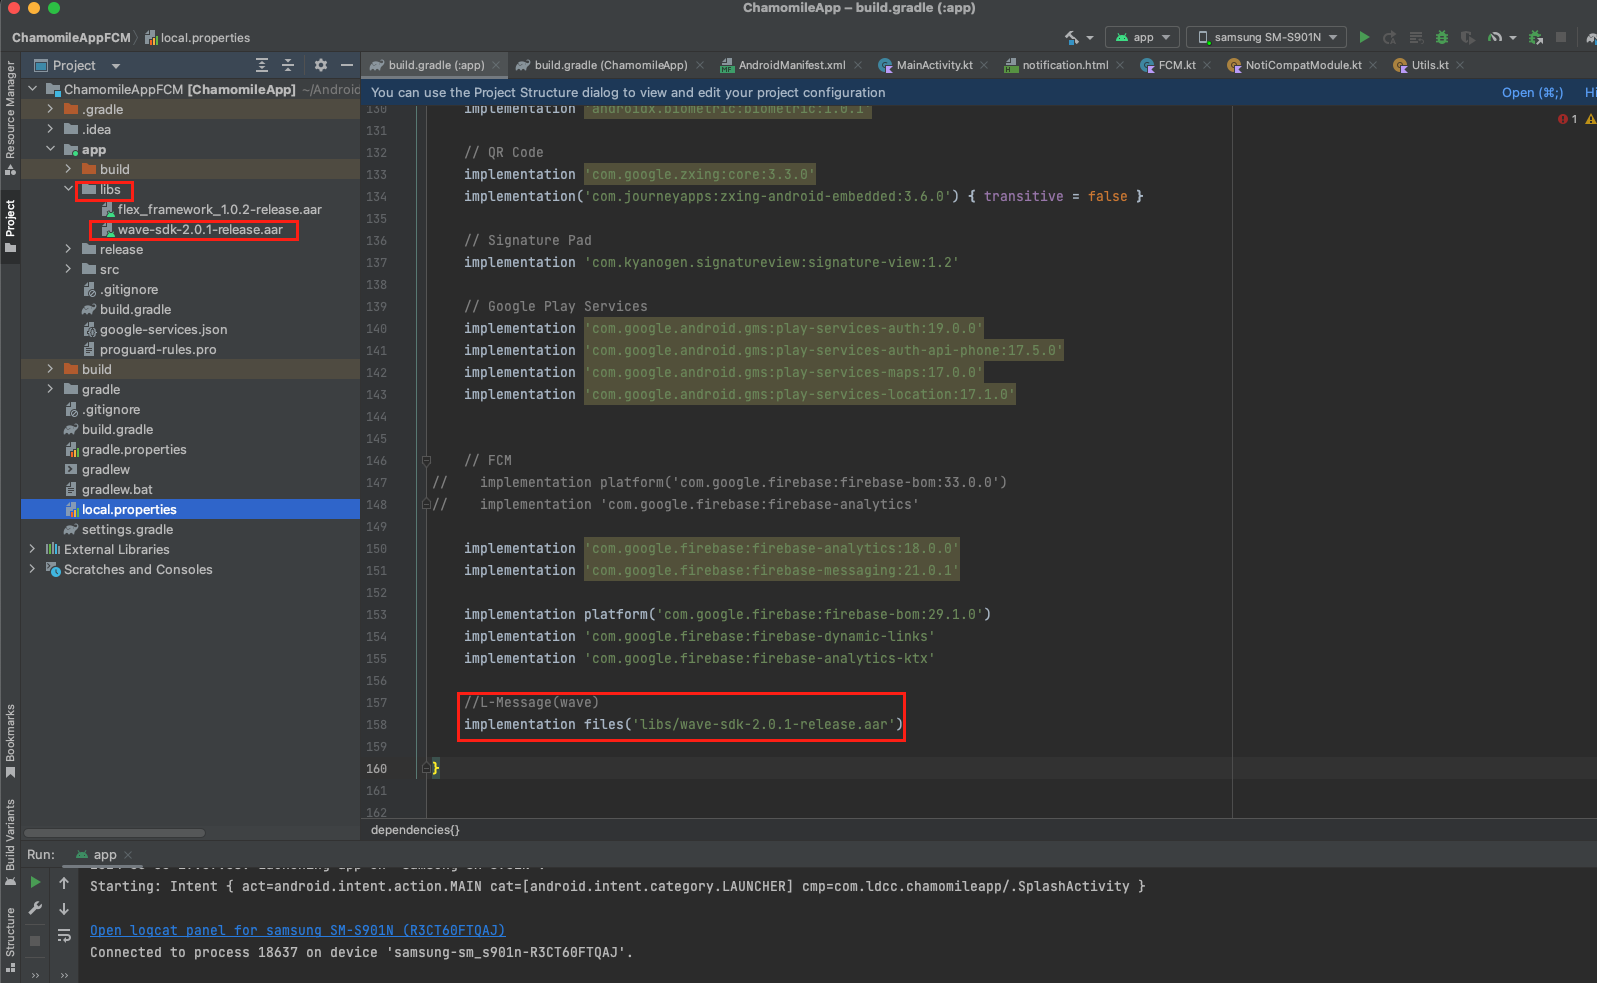Open the app run configuration dropdown
This screenshot has height=983, width=1597.
coord(1143,37)
